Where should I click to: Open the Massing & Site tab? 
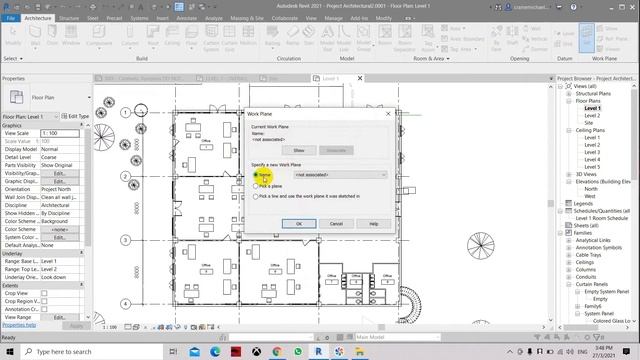pyautogui.click(x=247, y=18)
